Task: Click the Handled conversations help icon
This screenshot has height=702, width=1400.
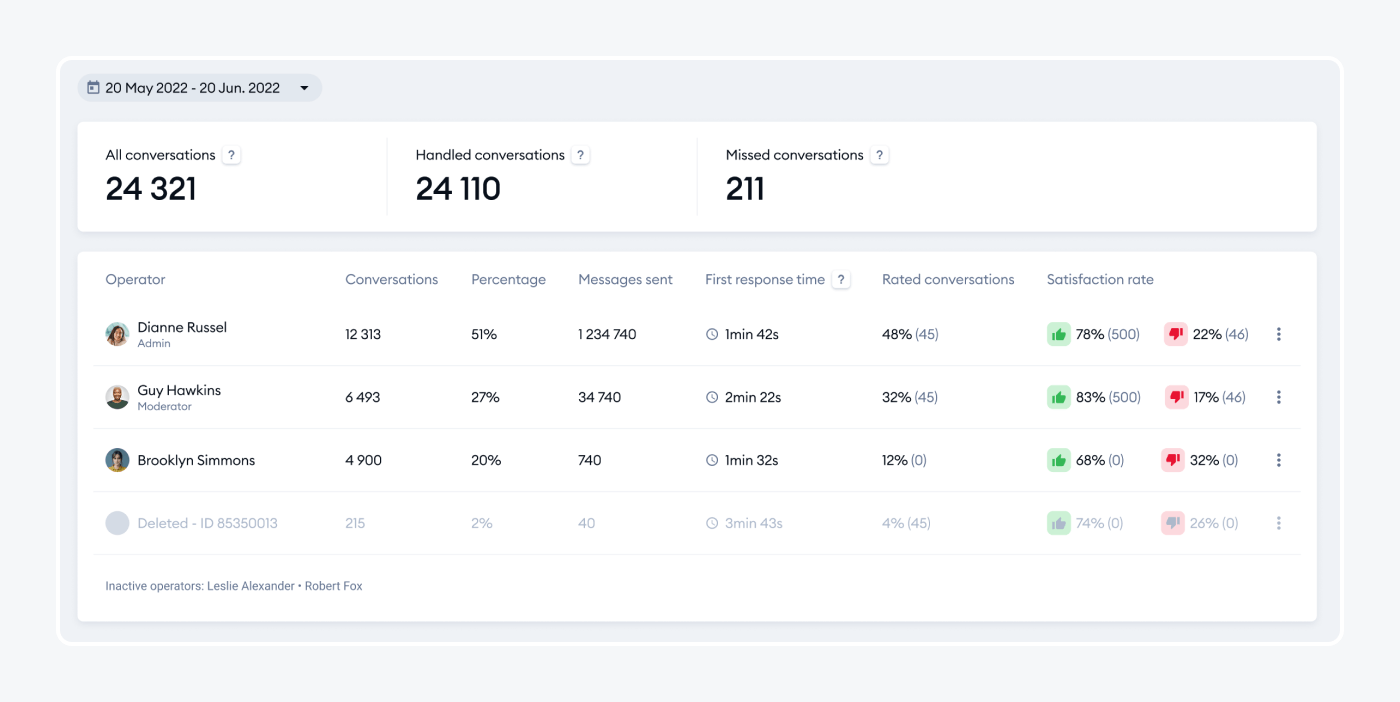Action: click(580, 154)
